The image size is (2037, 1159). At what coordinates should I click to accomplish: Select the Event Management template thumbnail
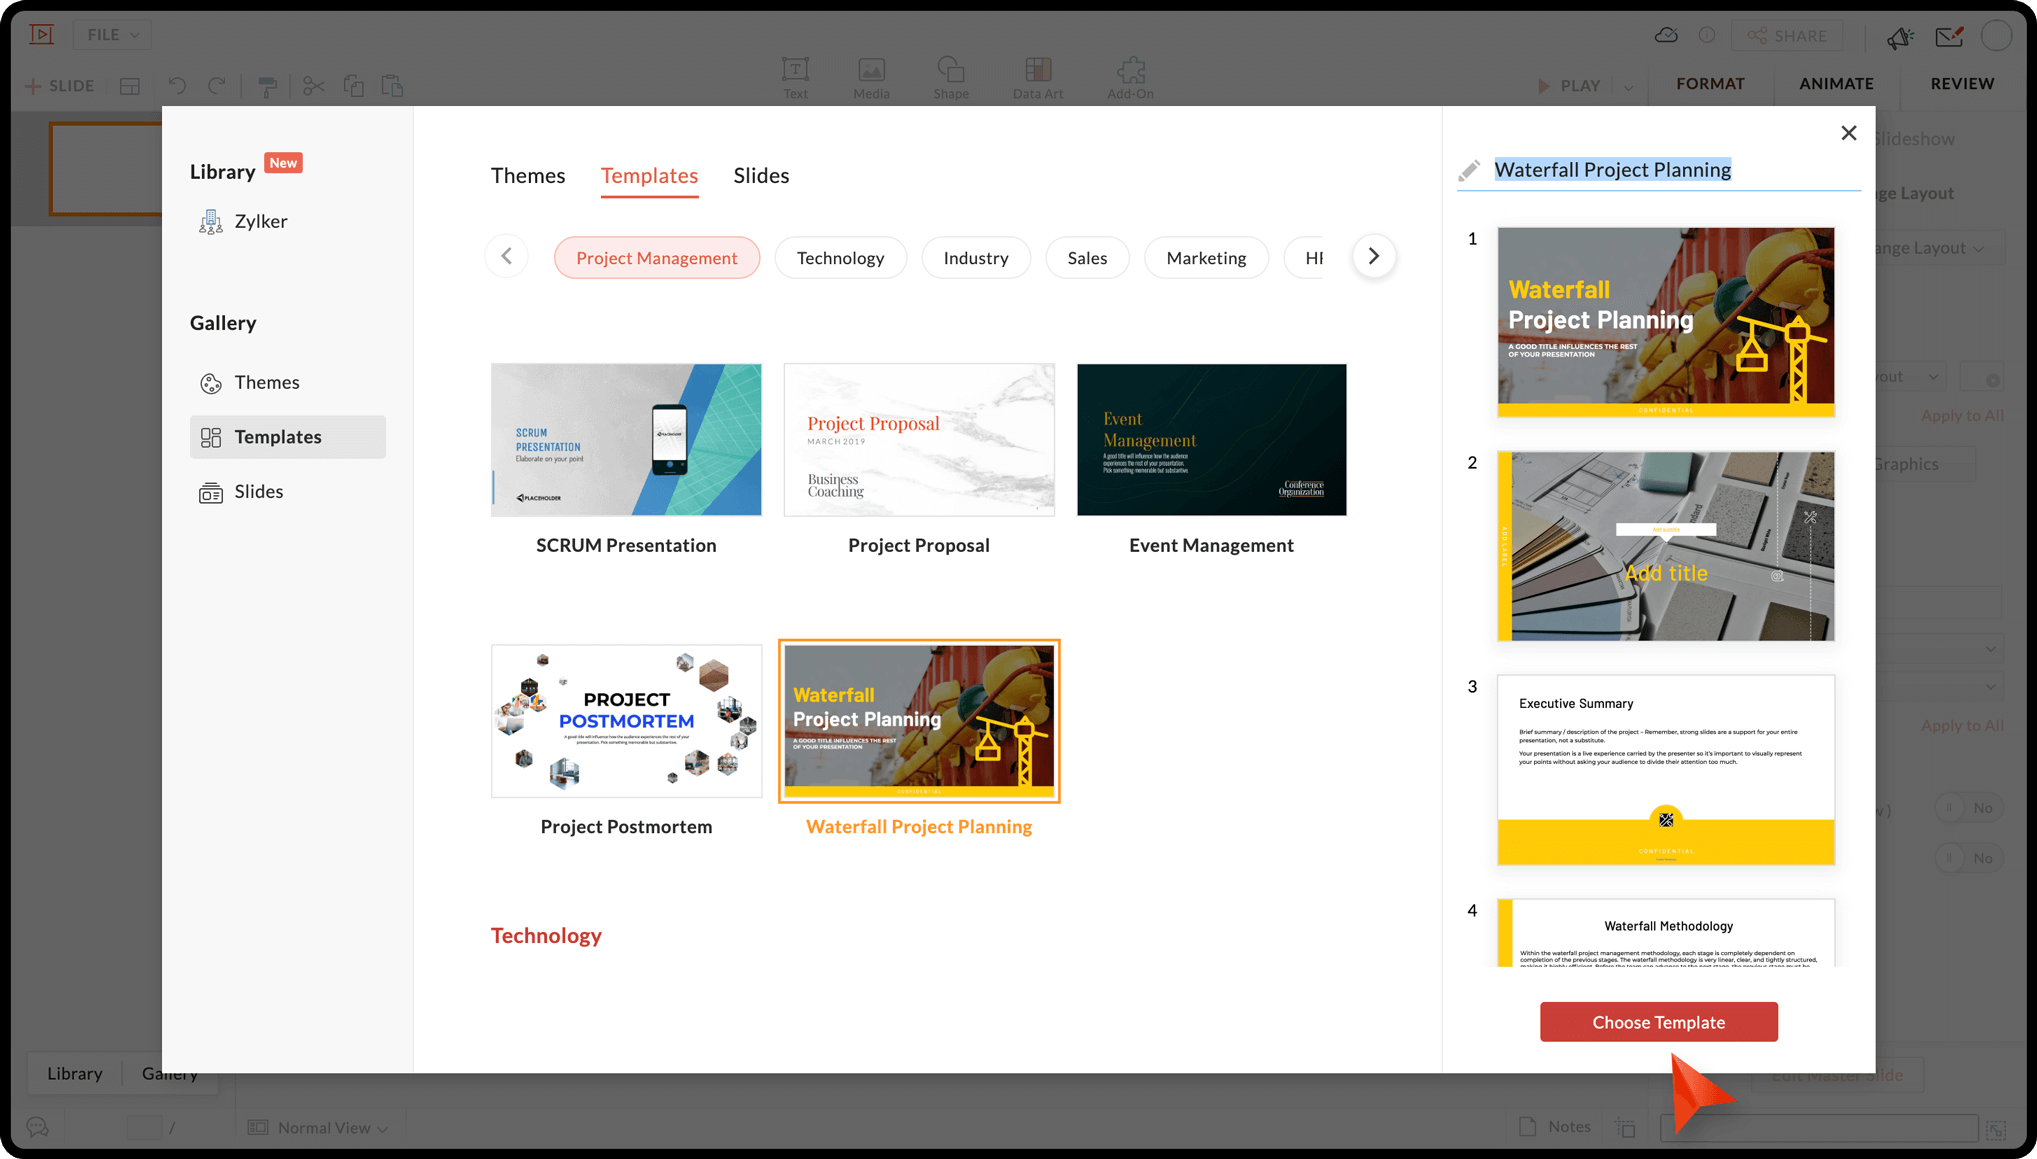pos(1211,440)
